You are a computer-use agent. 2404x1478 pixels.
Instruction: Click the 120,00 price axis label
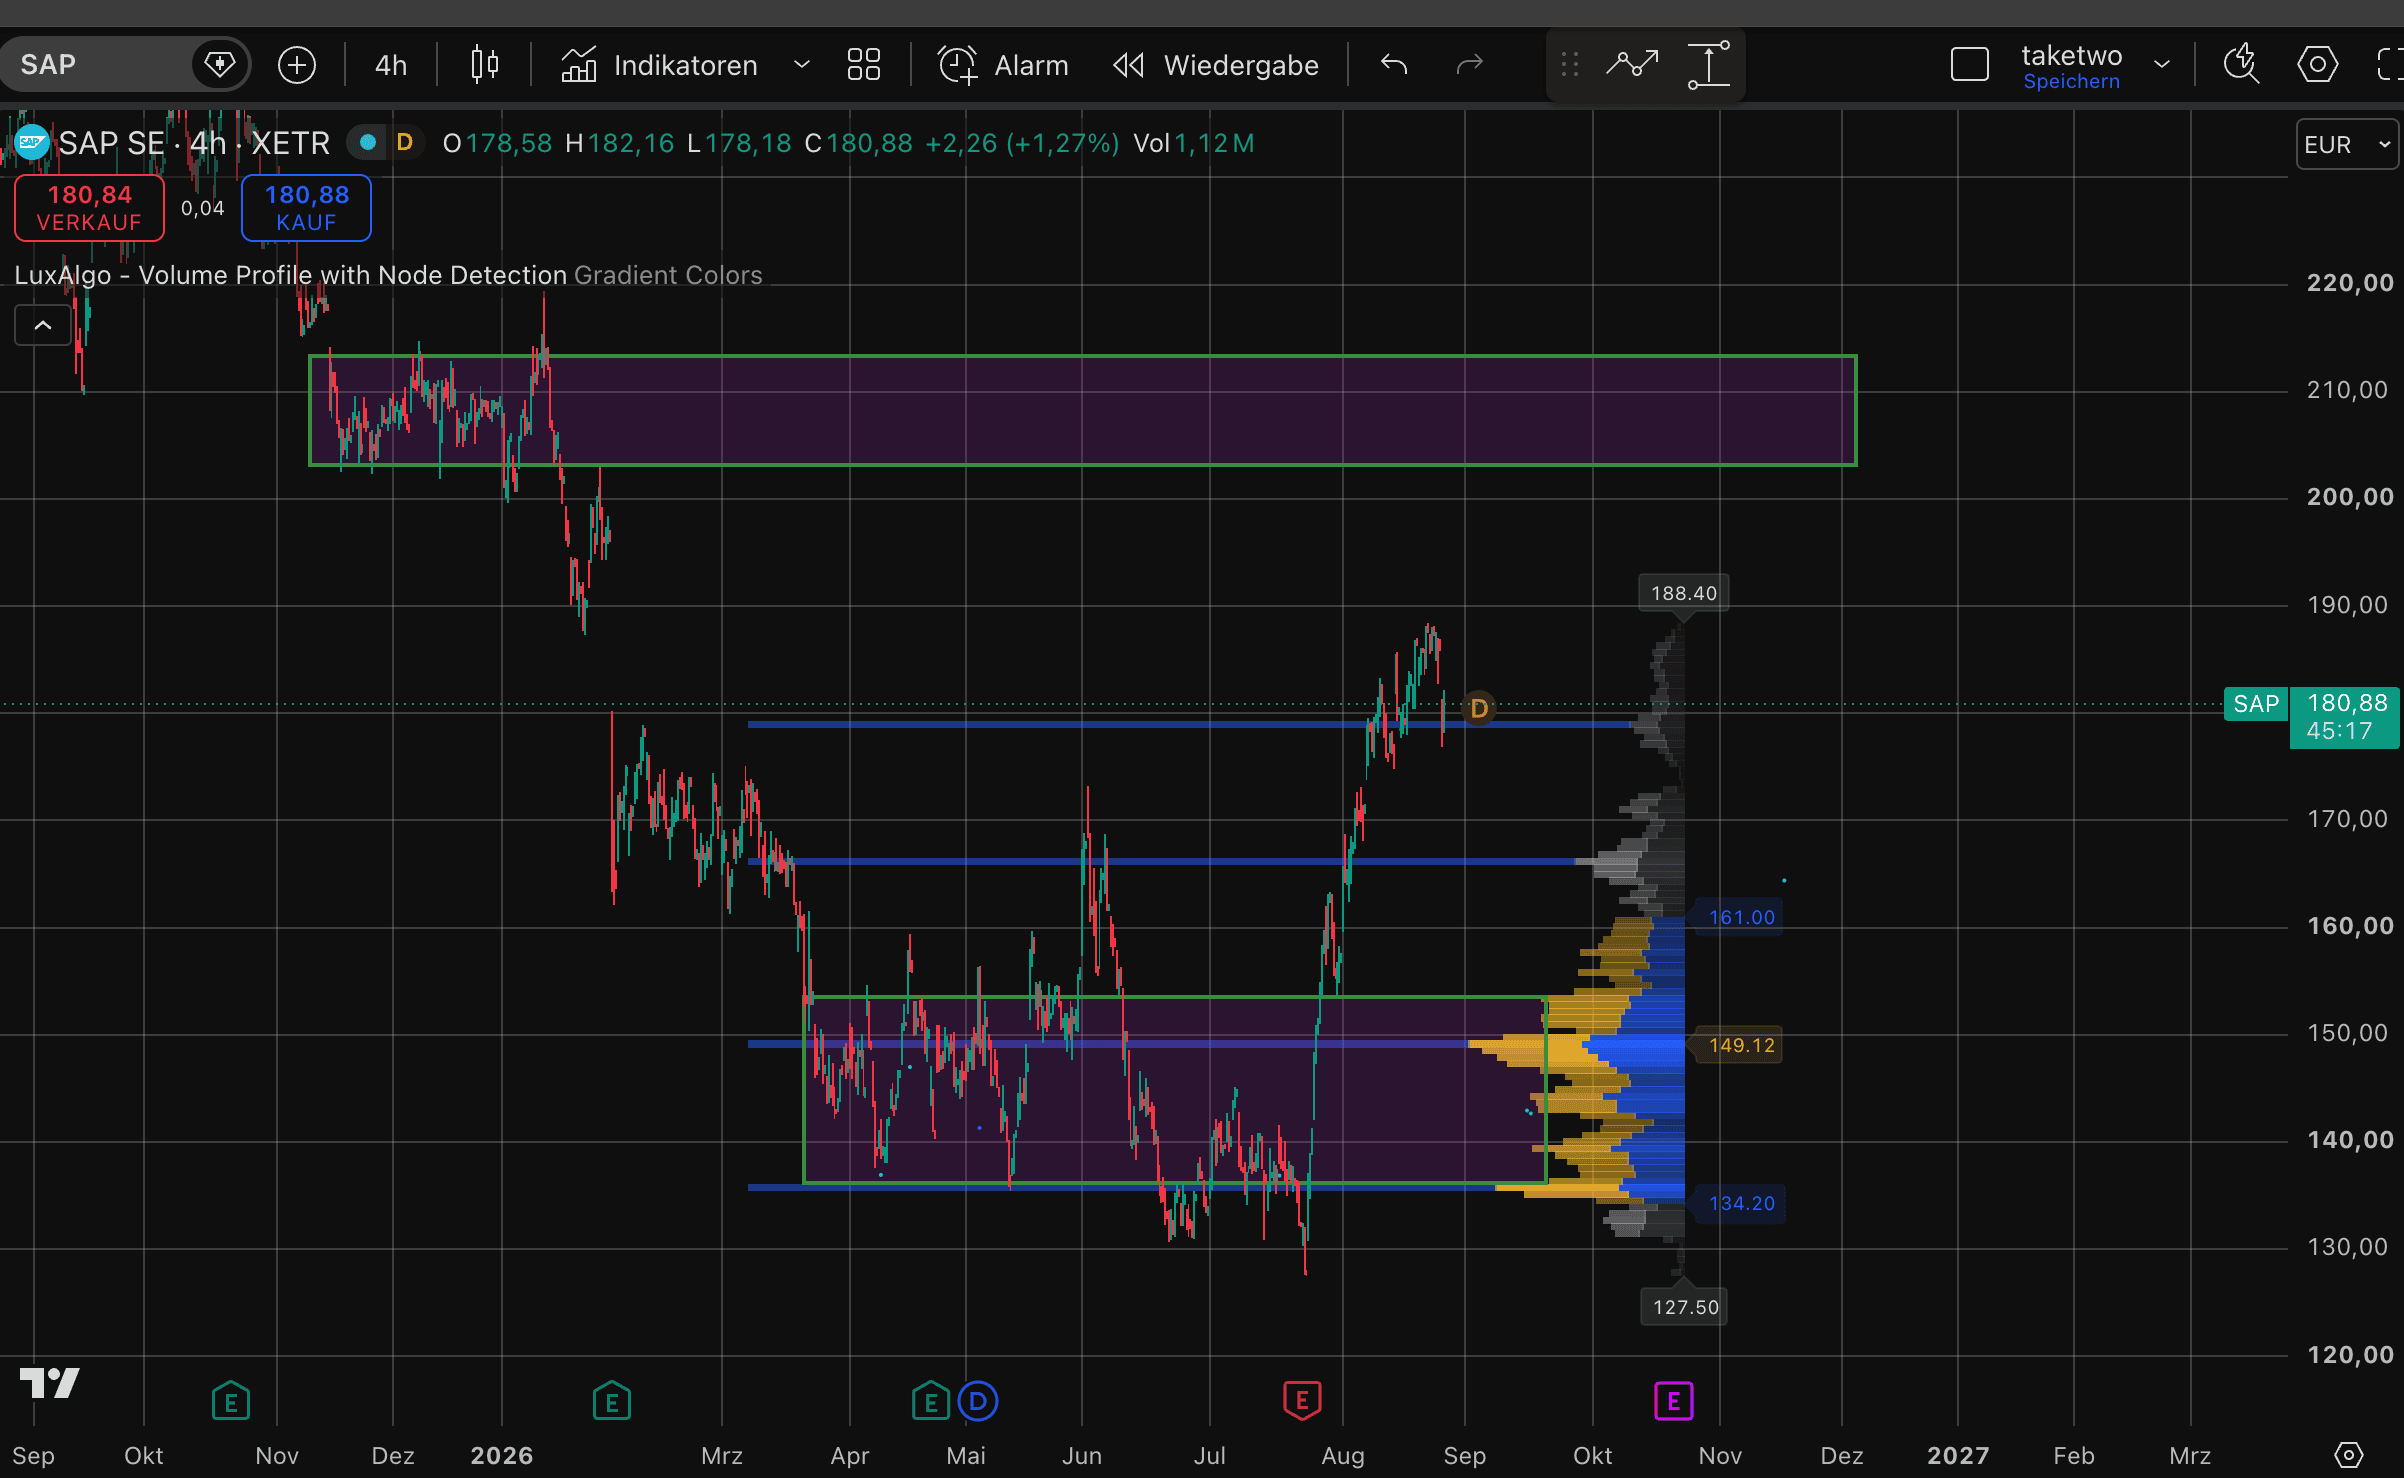(x=2350, y=1355)
